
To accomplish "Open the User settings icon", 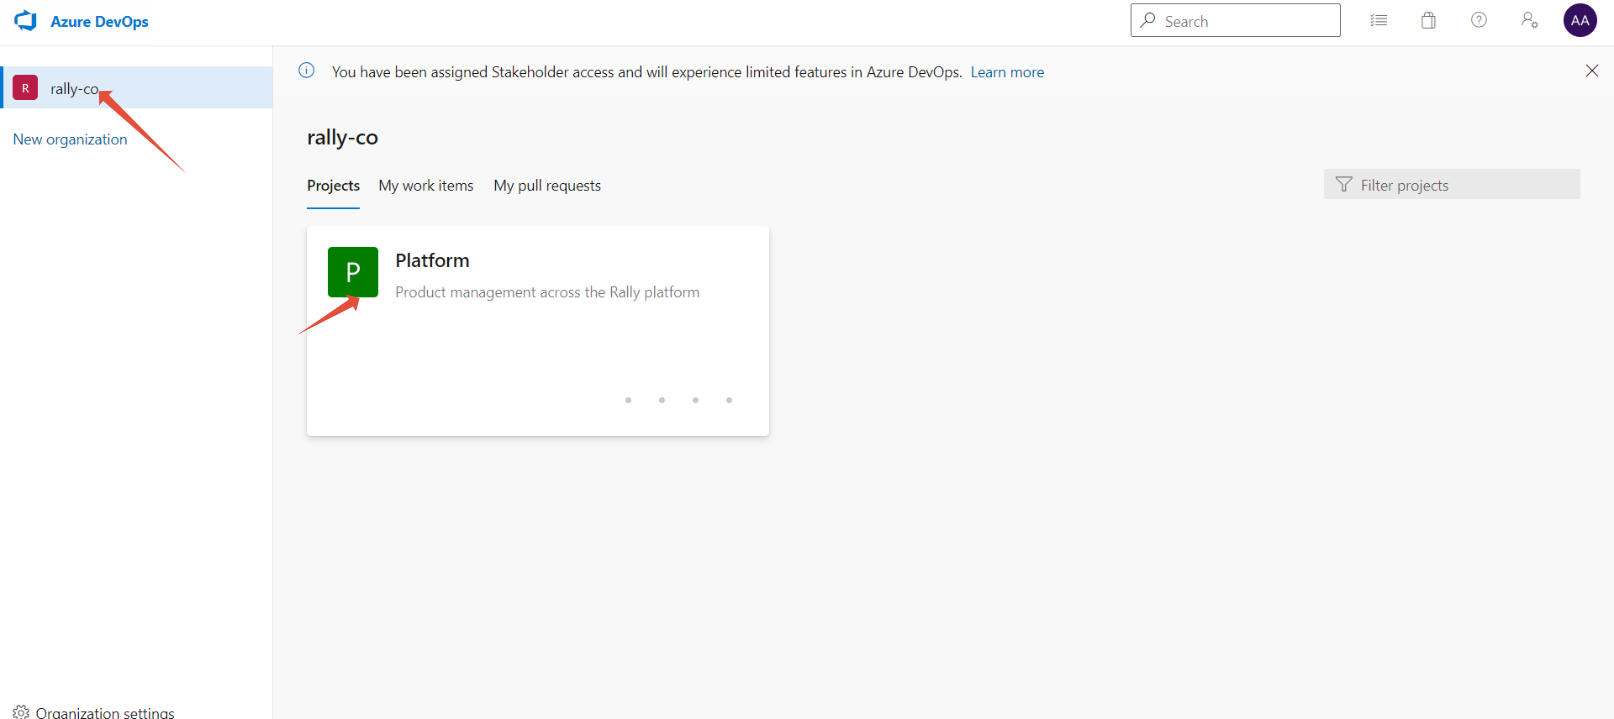I will click(1529, 20).
